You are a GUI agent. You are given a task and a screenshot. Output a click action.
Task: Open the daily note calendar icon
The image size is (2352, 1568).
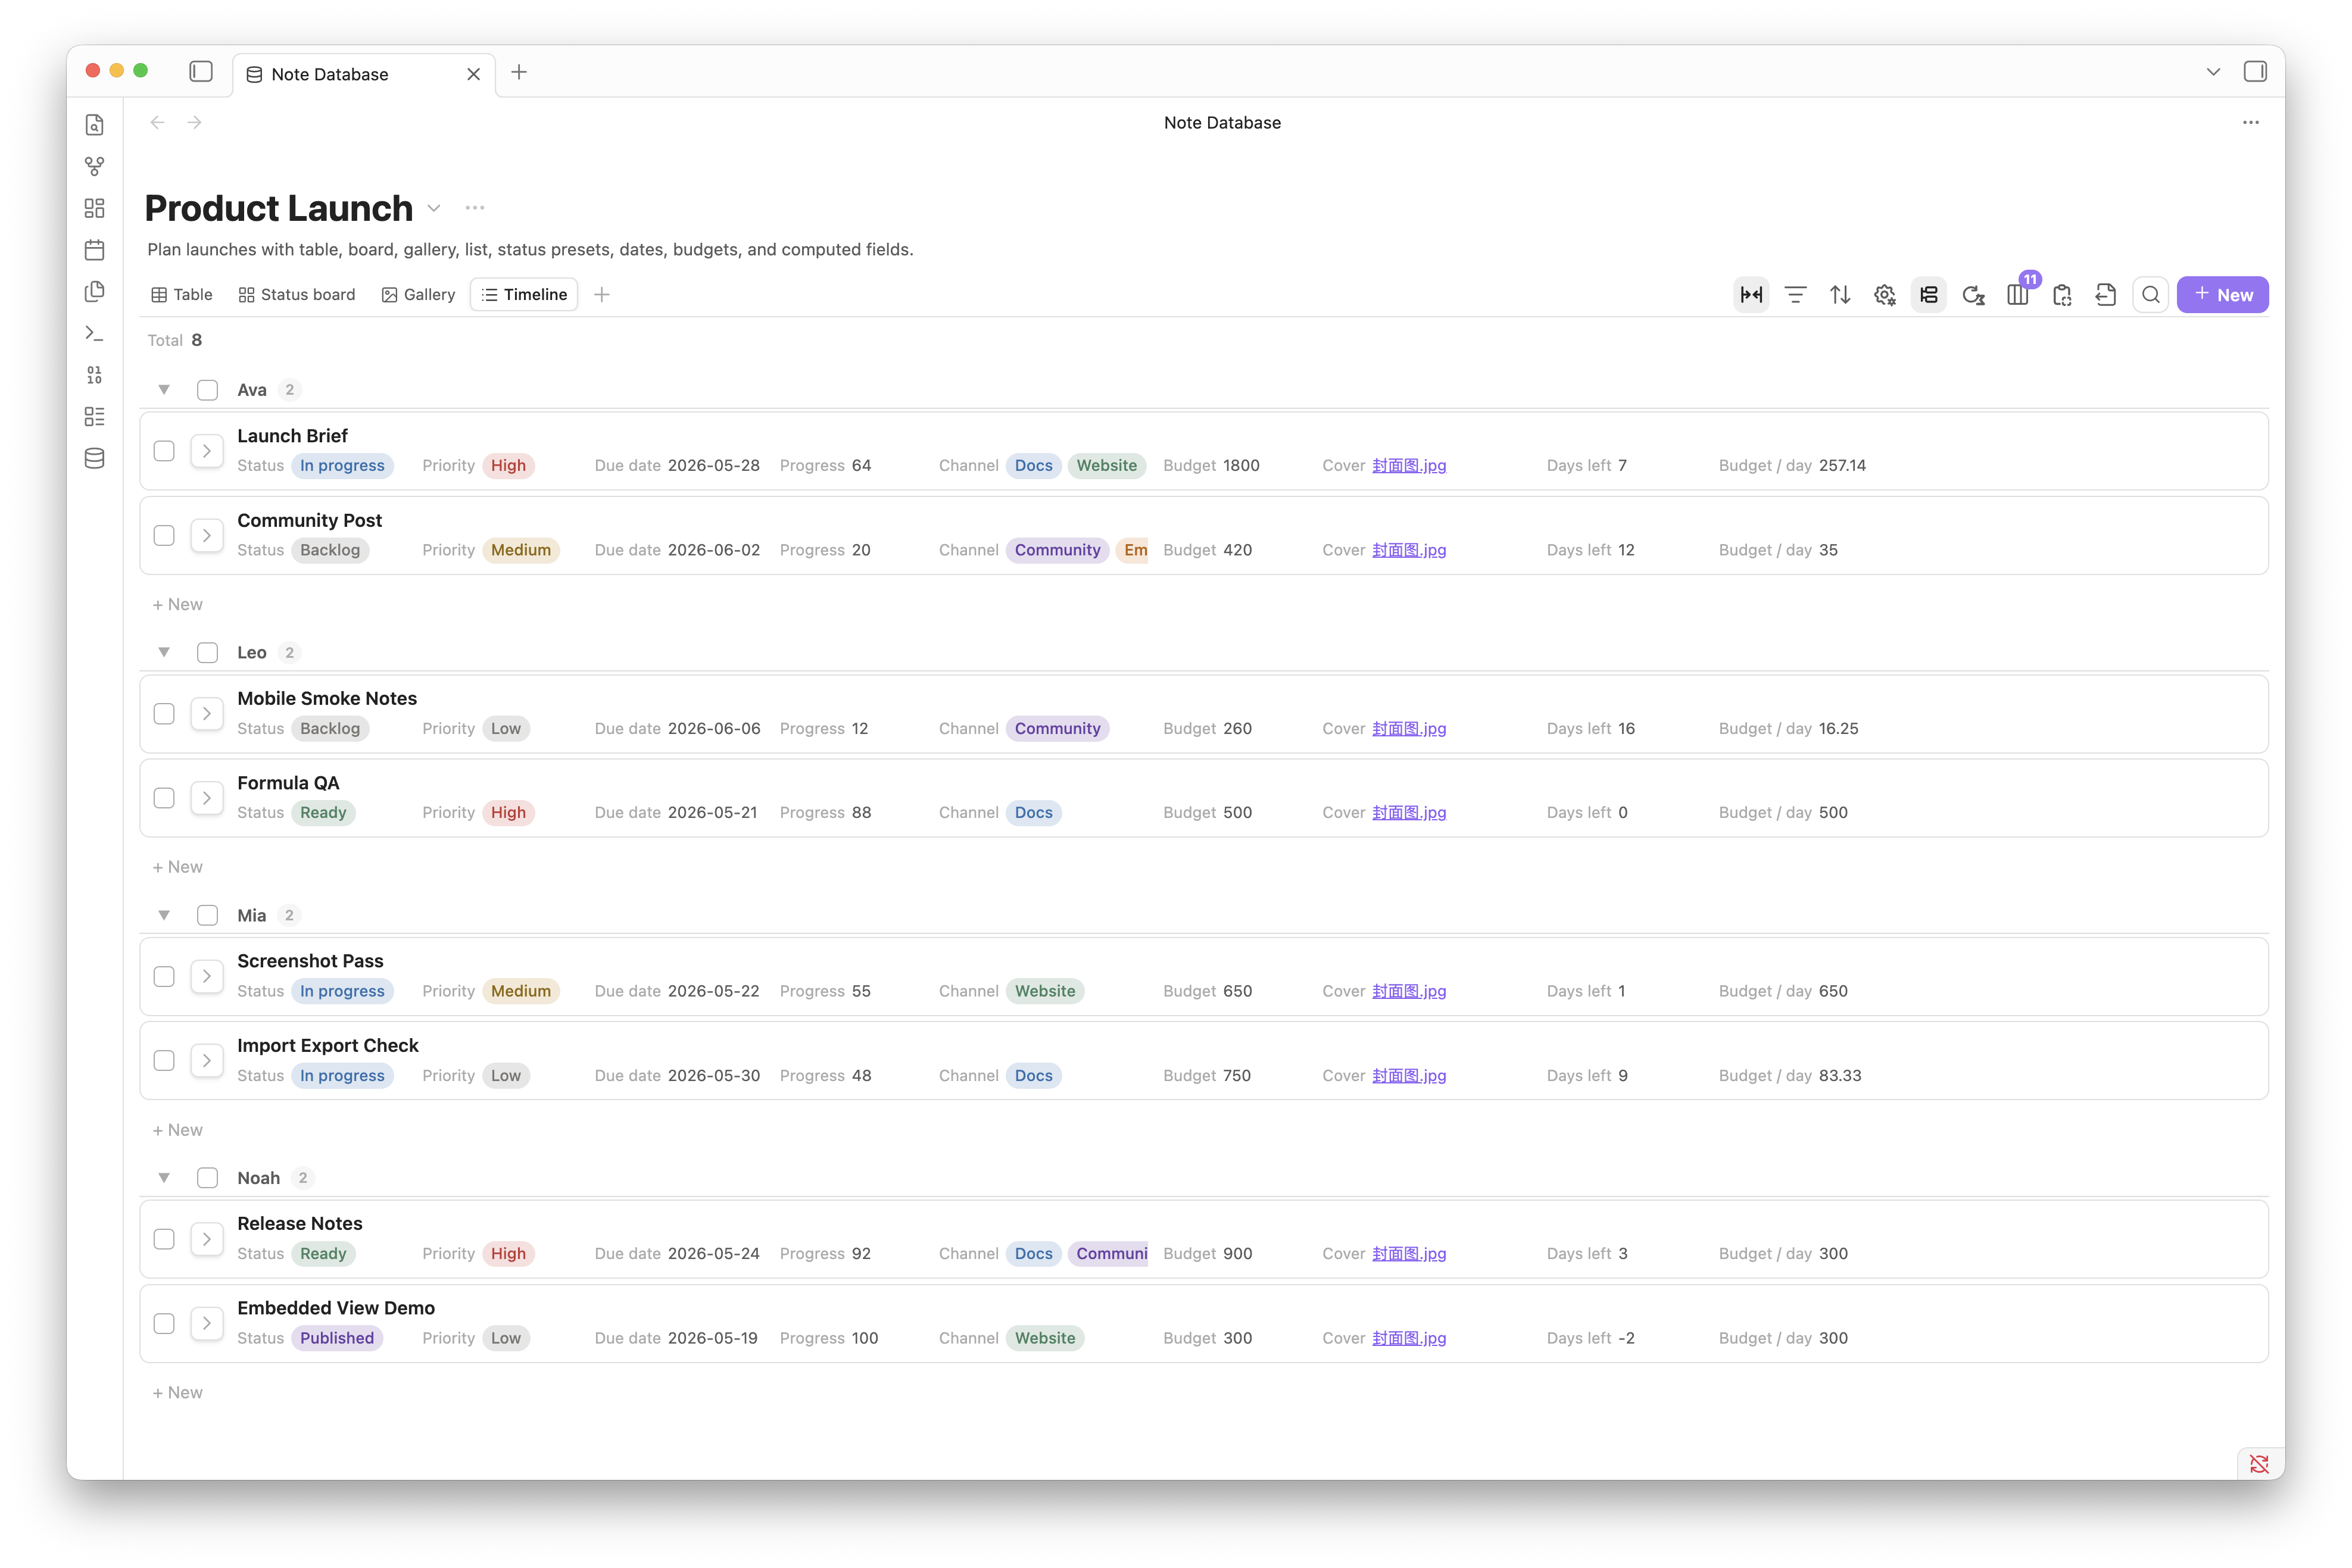[x=94, y=250]
